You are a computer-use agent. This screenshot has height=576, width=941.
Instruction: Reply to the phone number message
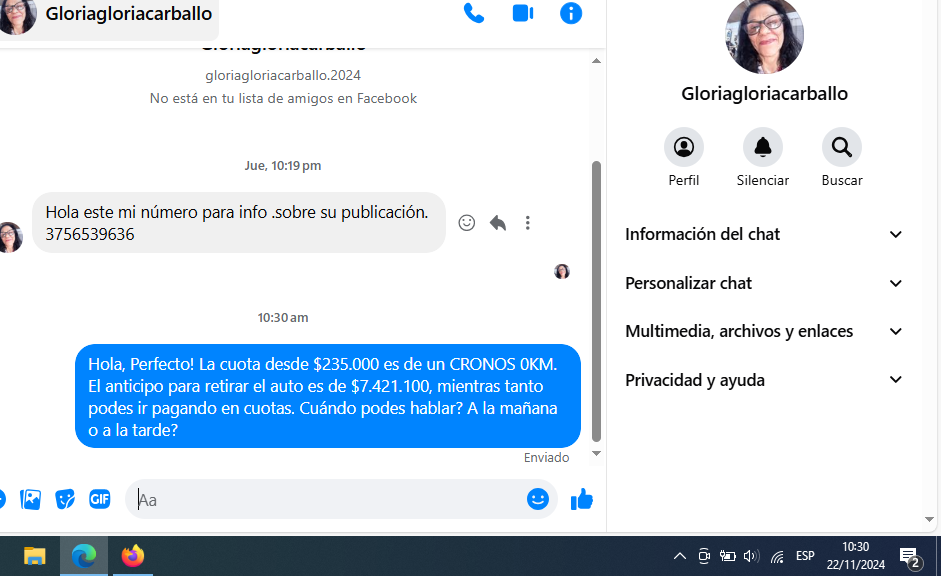click(x=497, y=223)
